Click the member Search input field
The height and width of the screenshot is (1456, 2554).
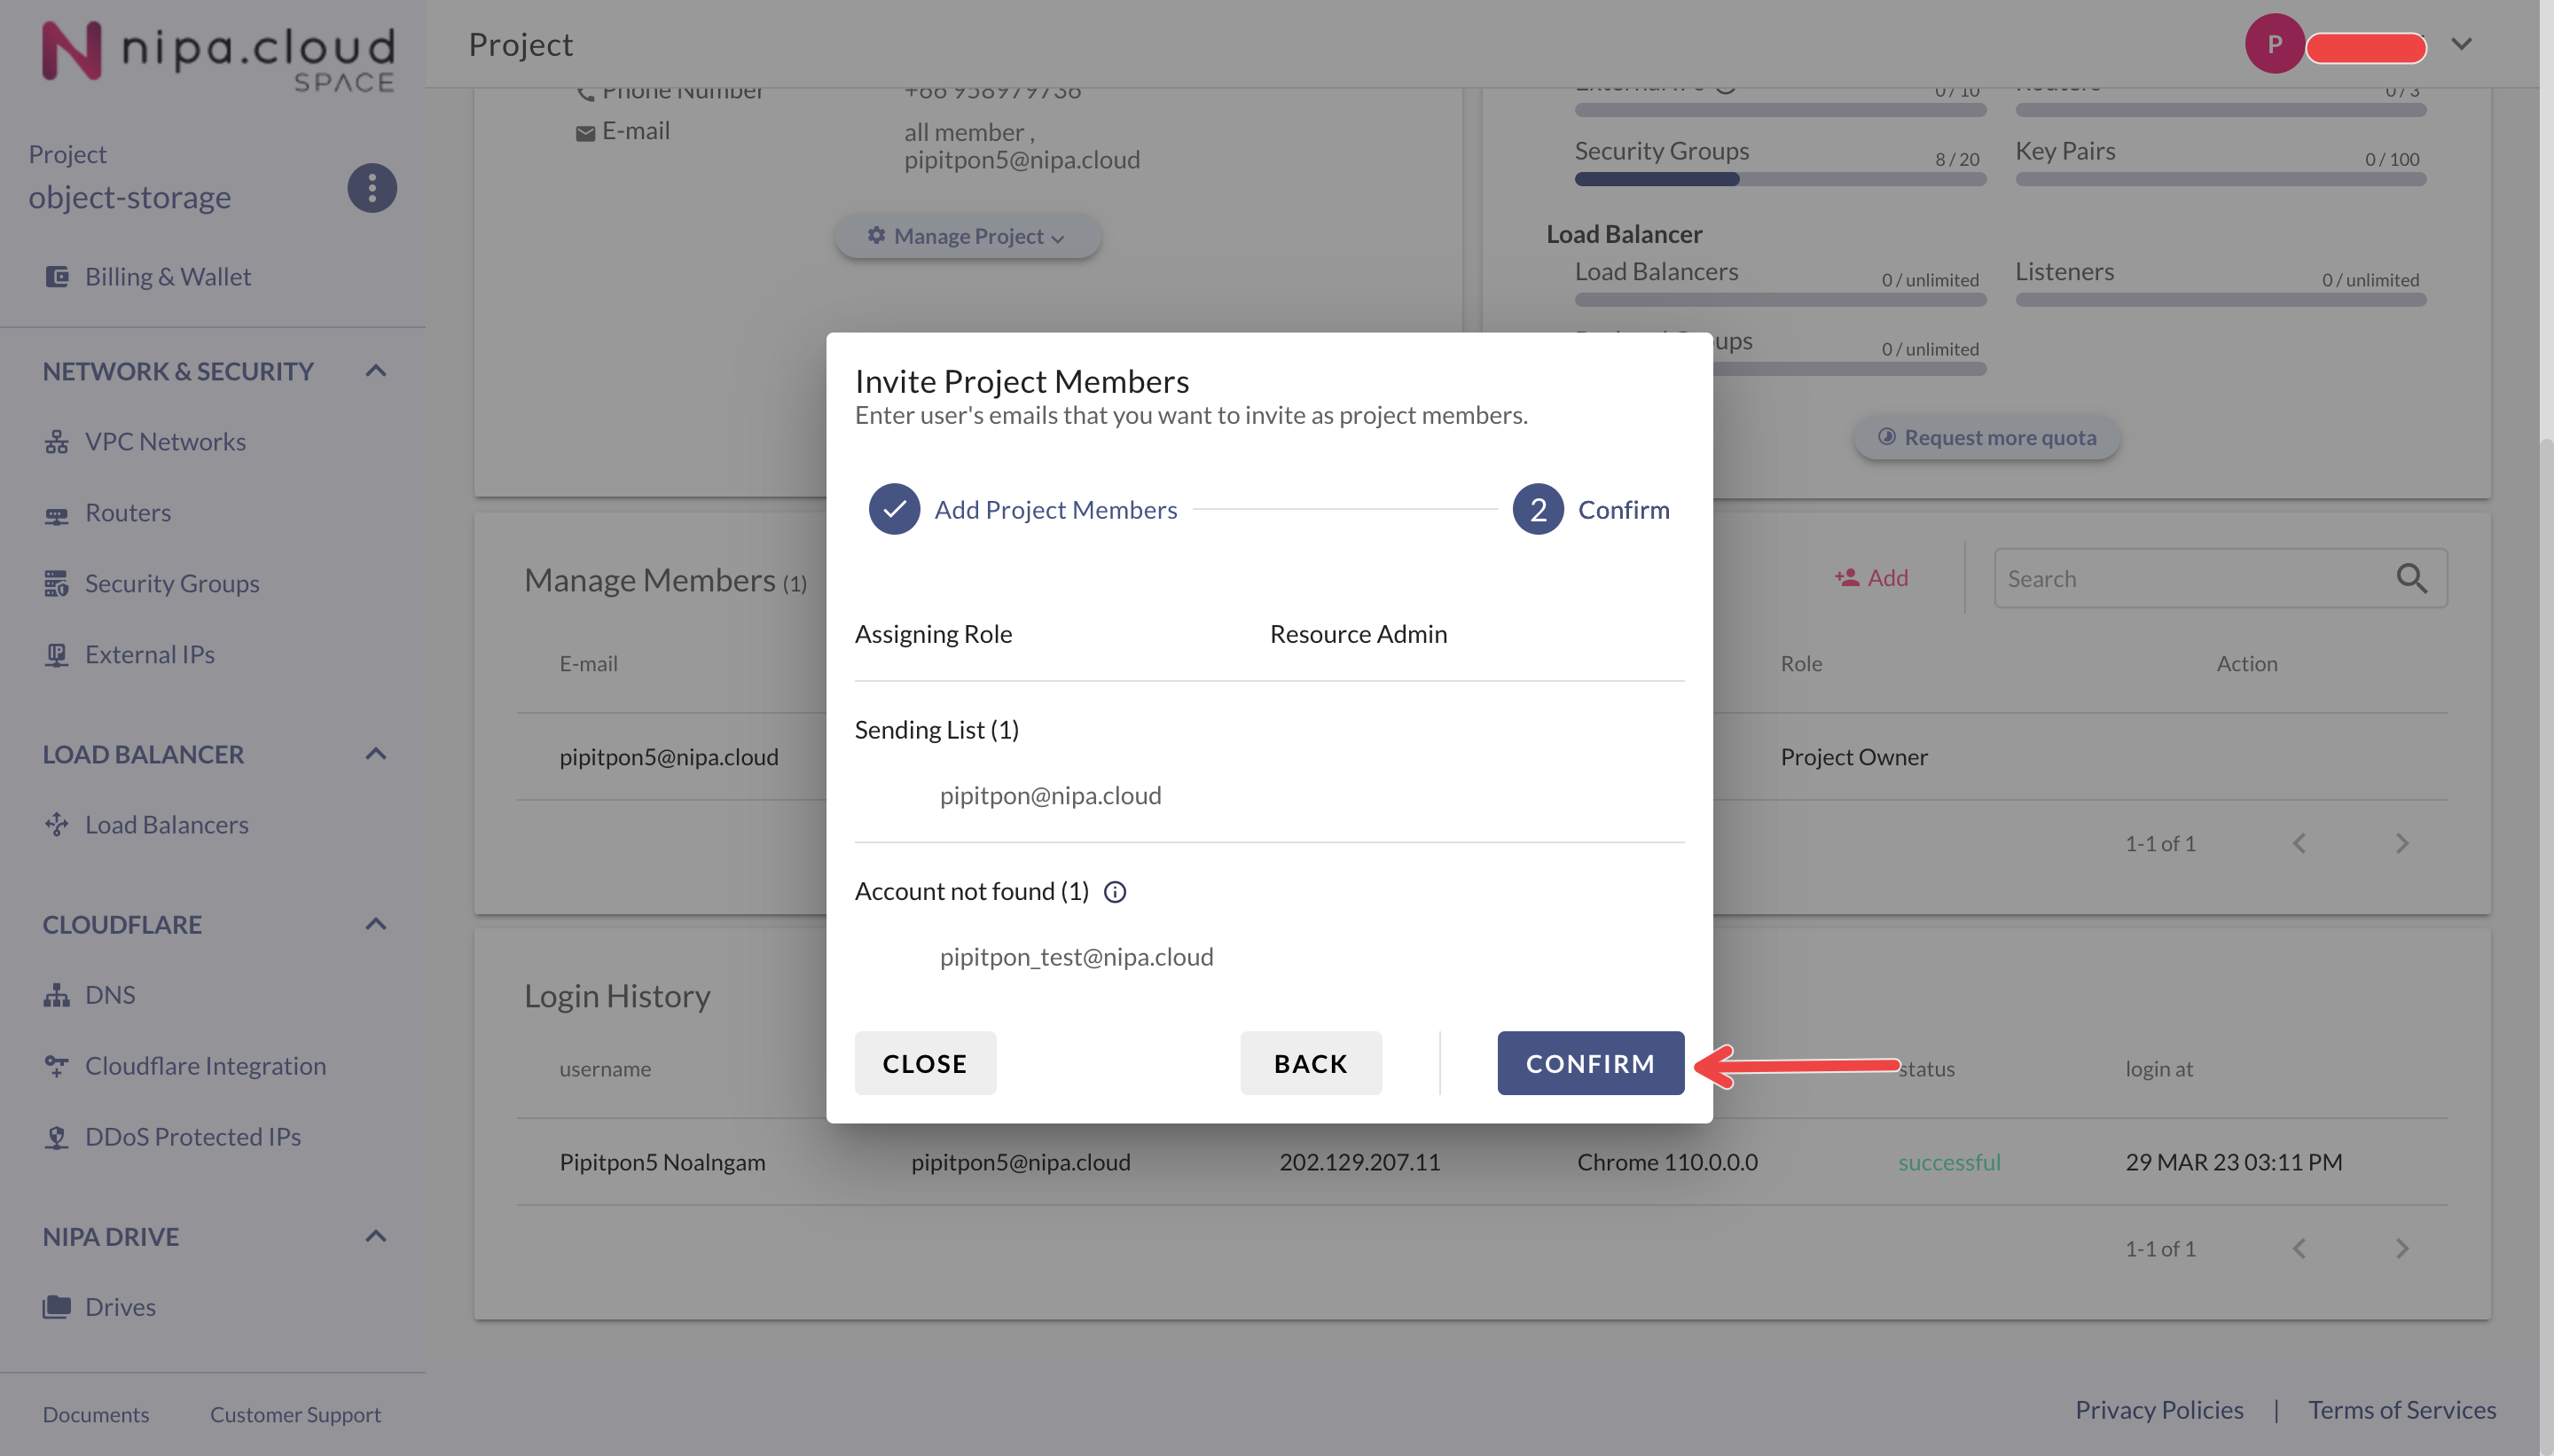2190,578
